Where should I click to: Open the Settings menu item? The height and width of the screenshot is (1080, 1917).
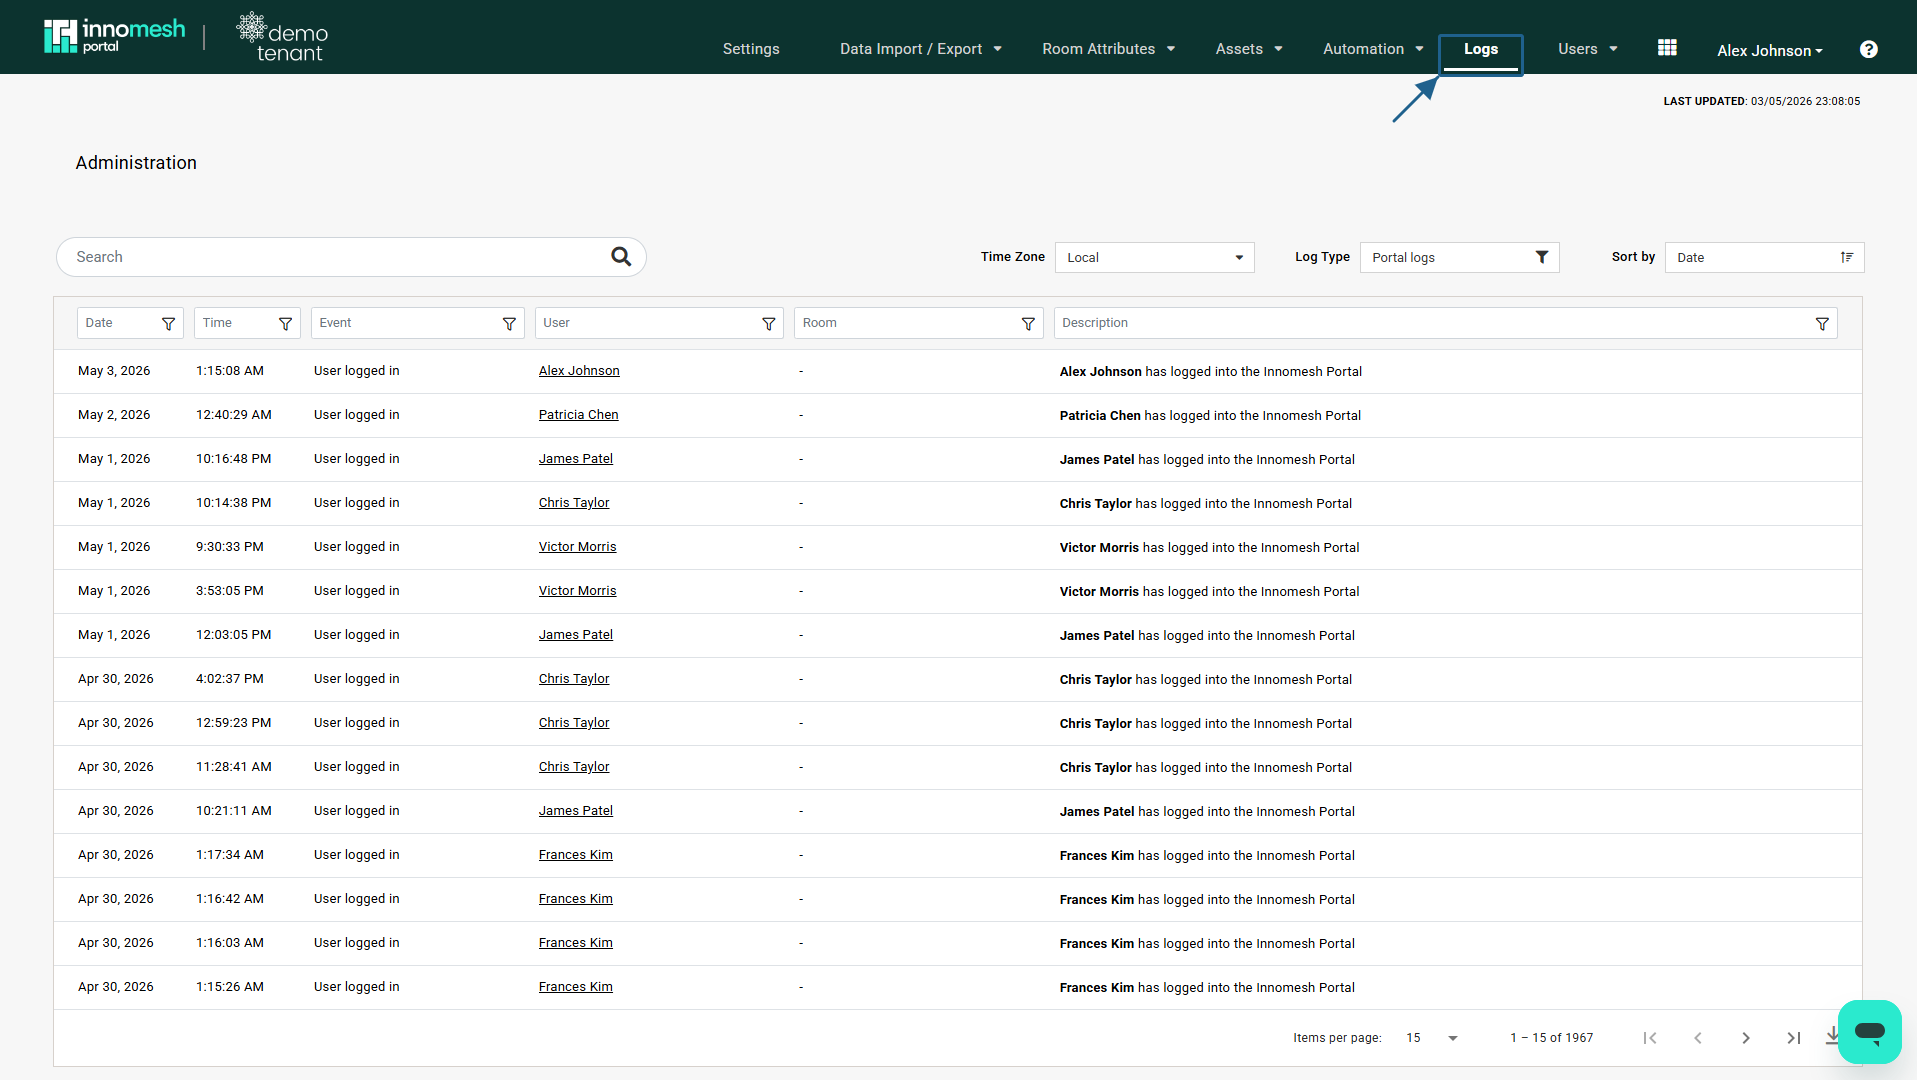(x=751, y=49)
